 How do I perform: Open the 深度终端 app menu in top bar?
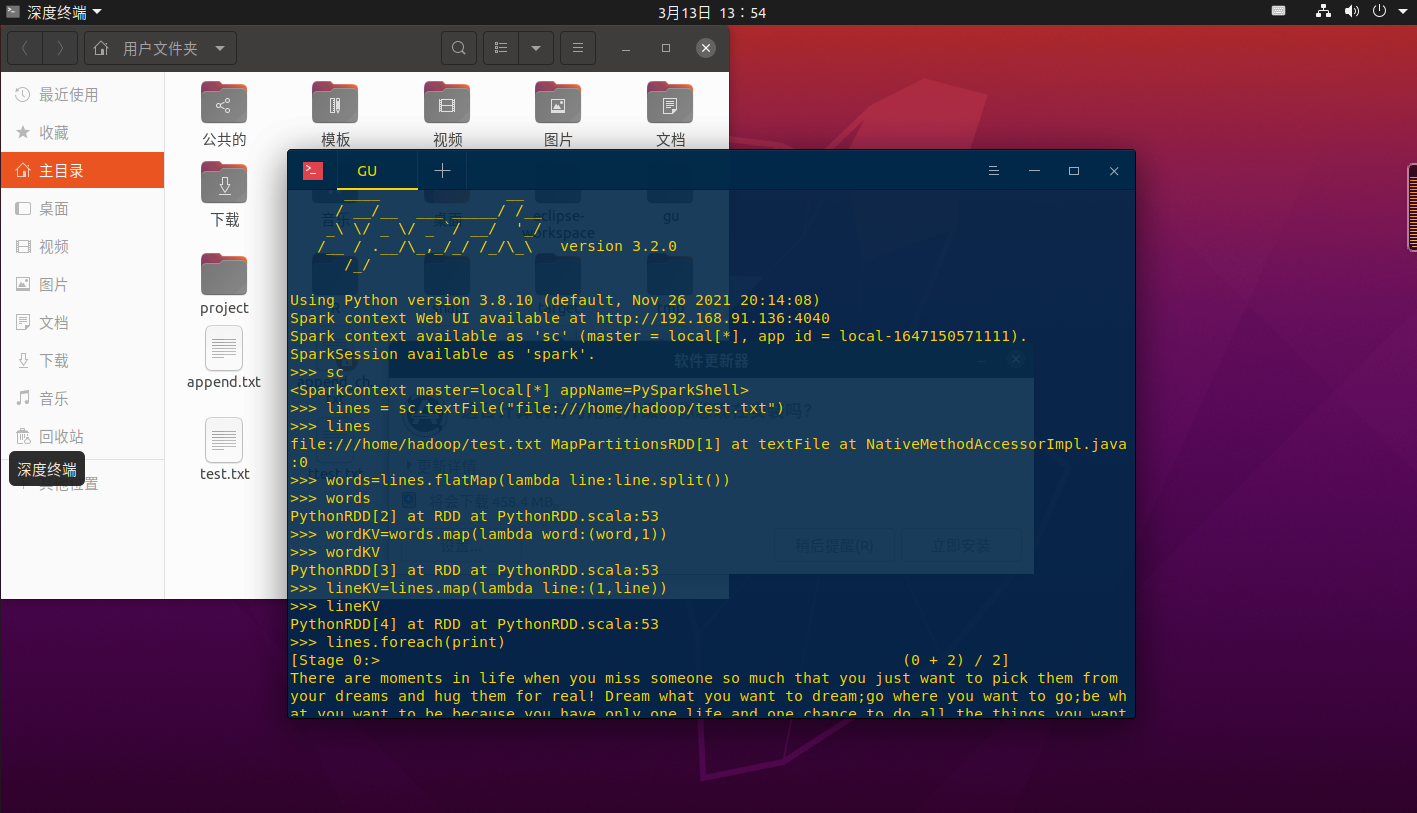click(54, 12)
